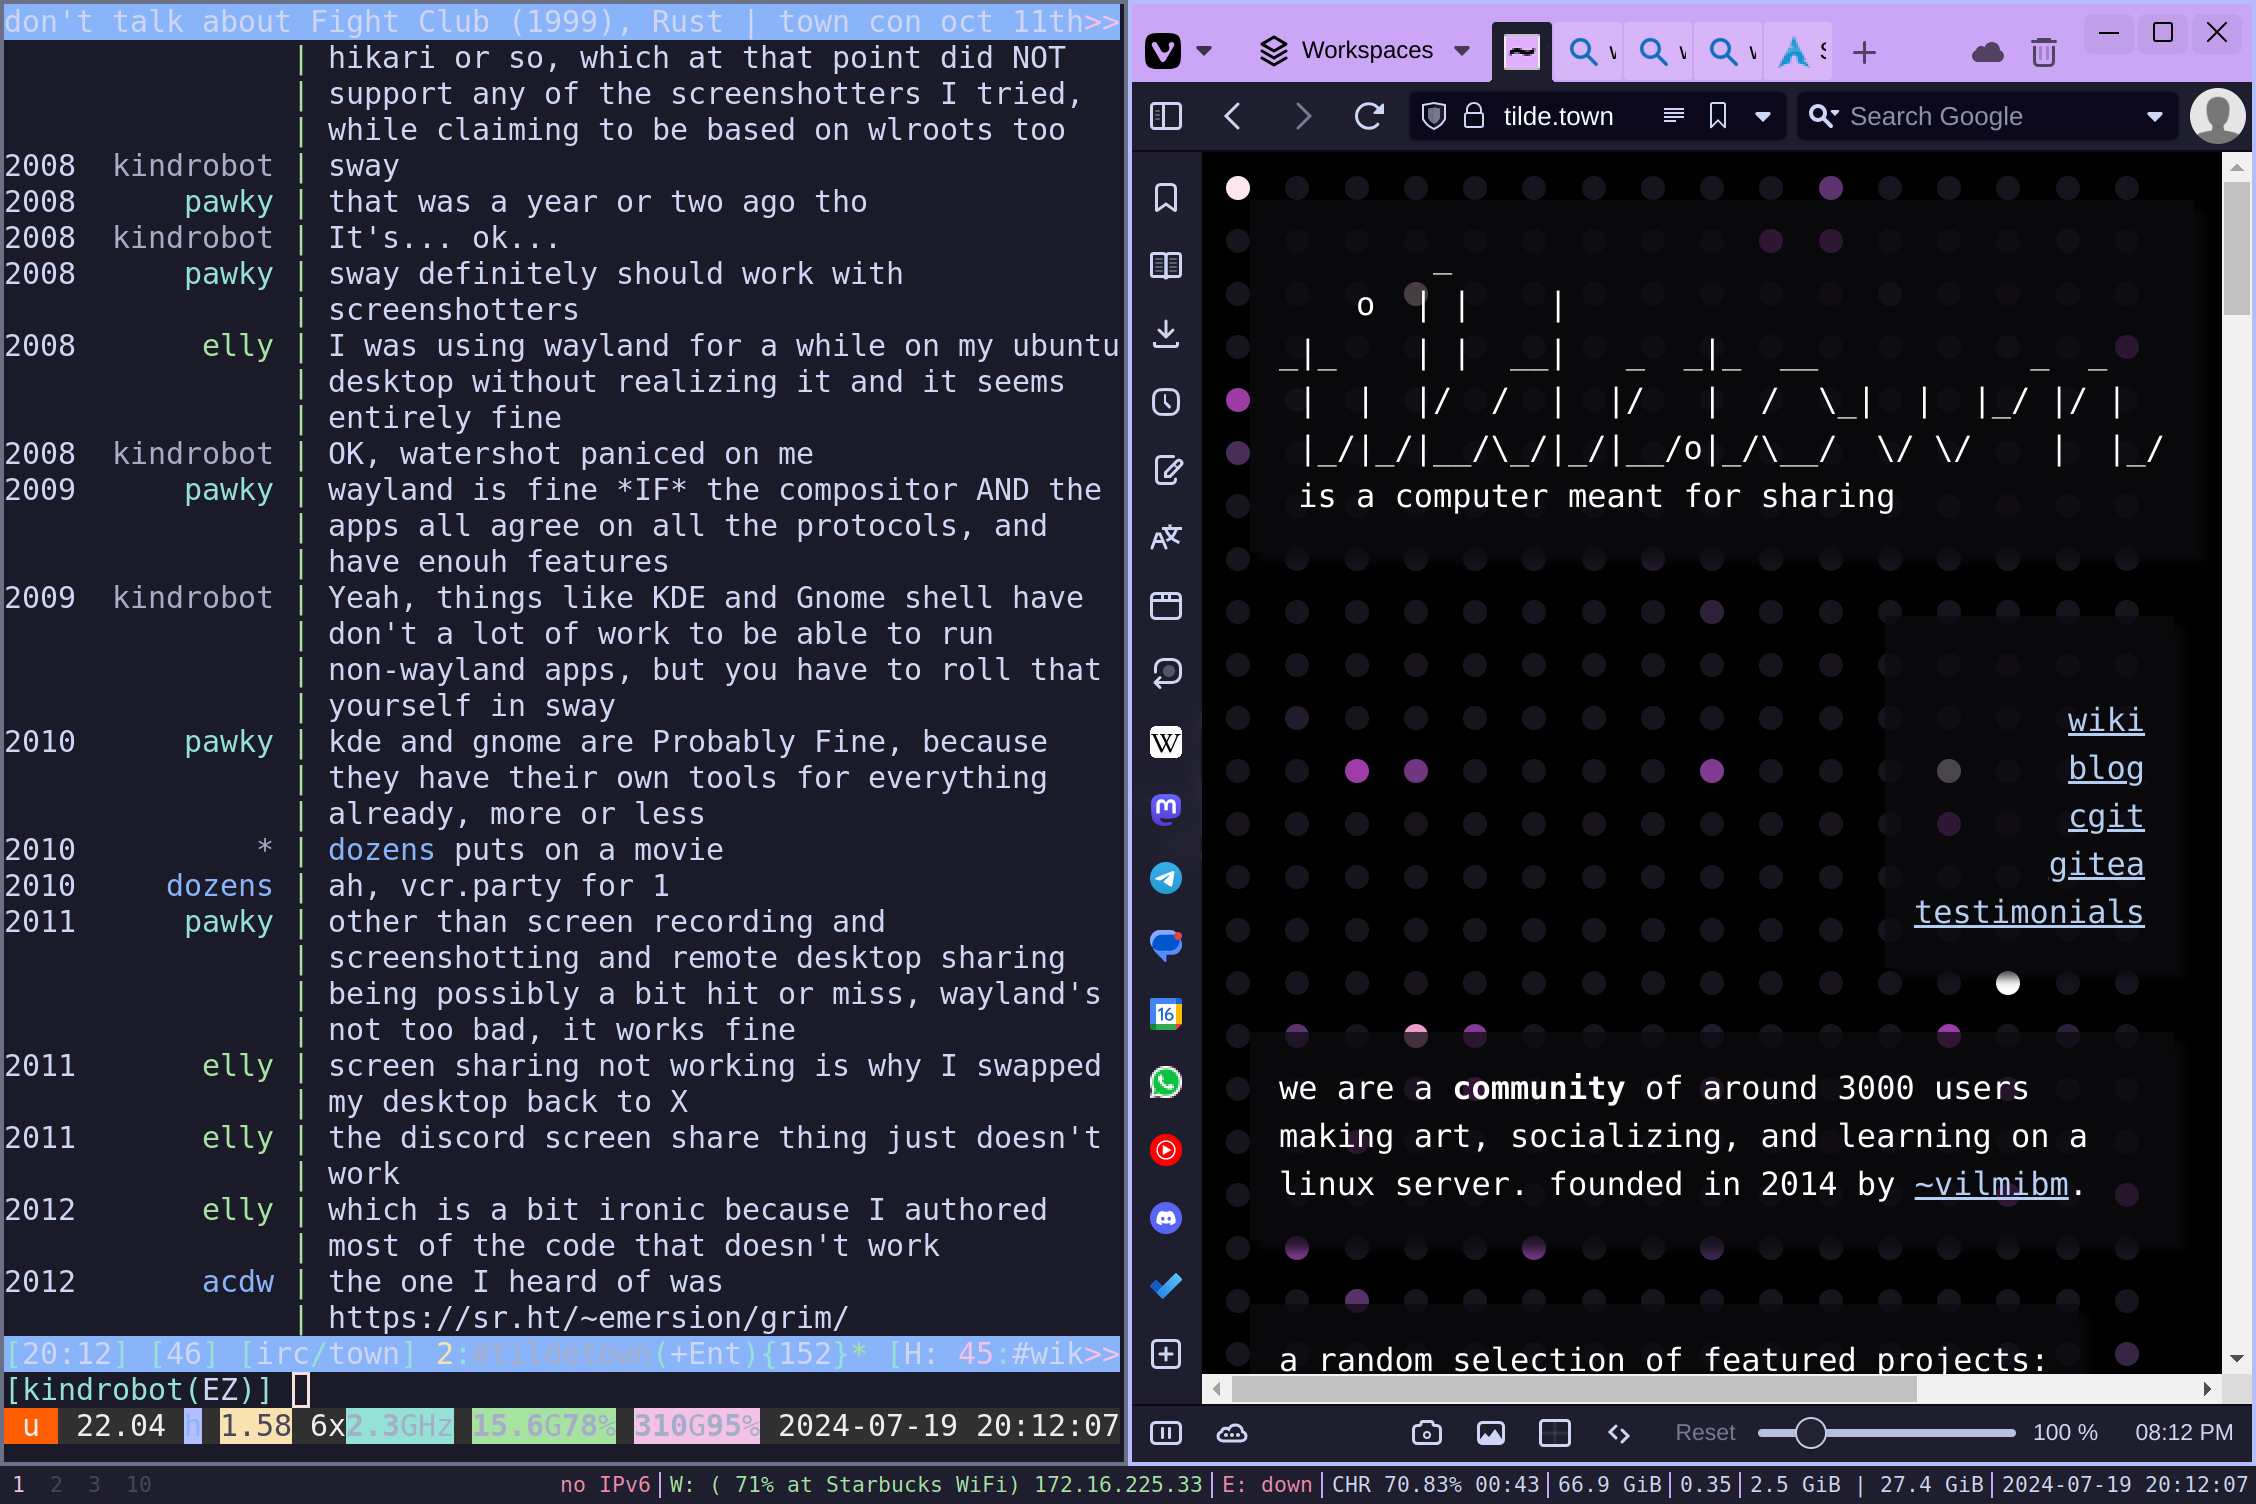Viewport: 2256px width, 1504px height.
Task: Open the Downloads panel
Action: tap(1166, 334)
